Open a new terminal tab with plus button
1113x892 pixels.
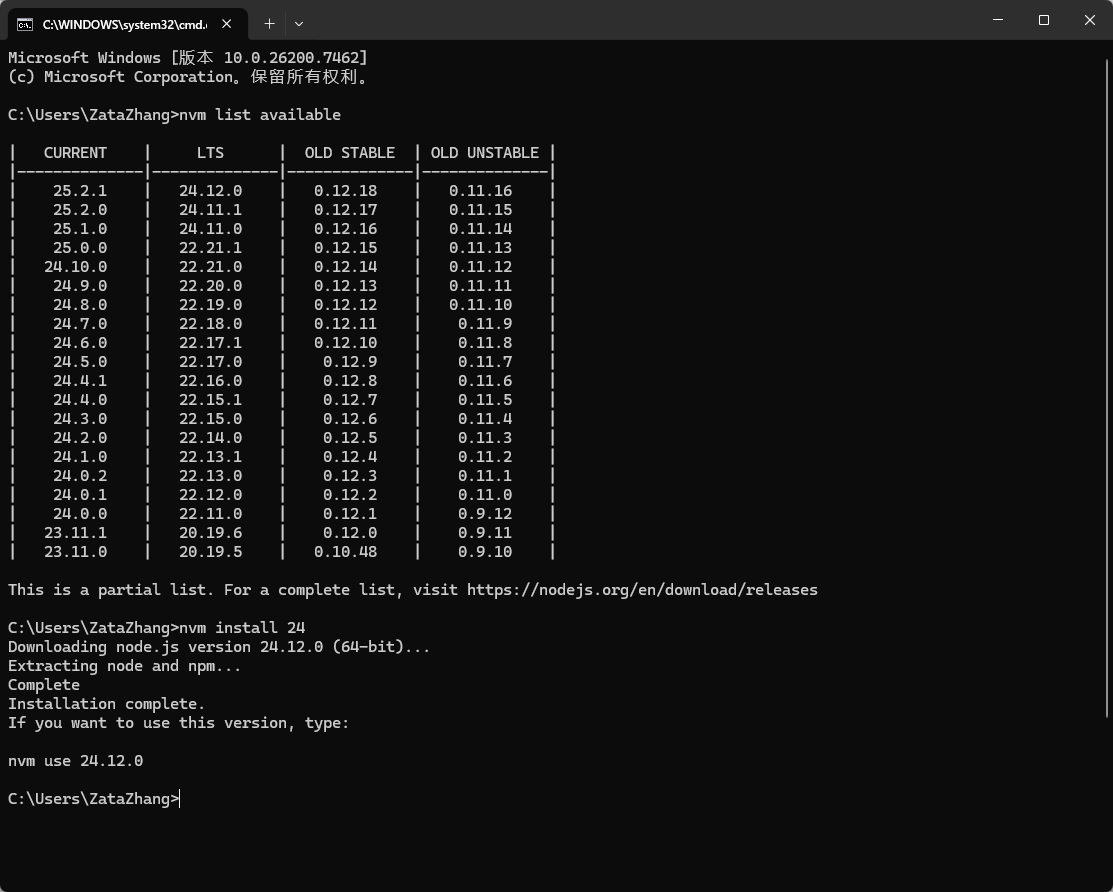(269, 23)
